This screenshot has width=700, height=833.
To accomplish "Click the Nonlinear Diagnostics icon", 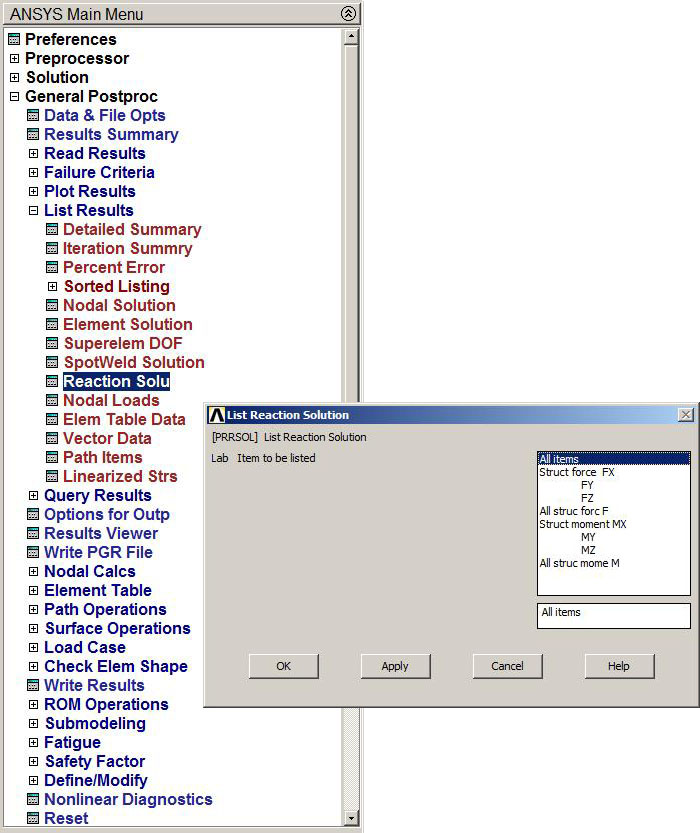I will pyautogui.click(x=33, y=800).
